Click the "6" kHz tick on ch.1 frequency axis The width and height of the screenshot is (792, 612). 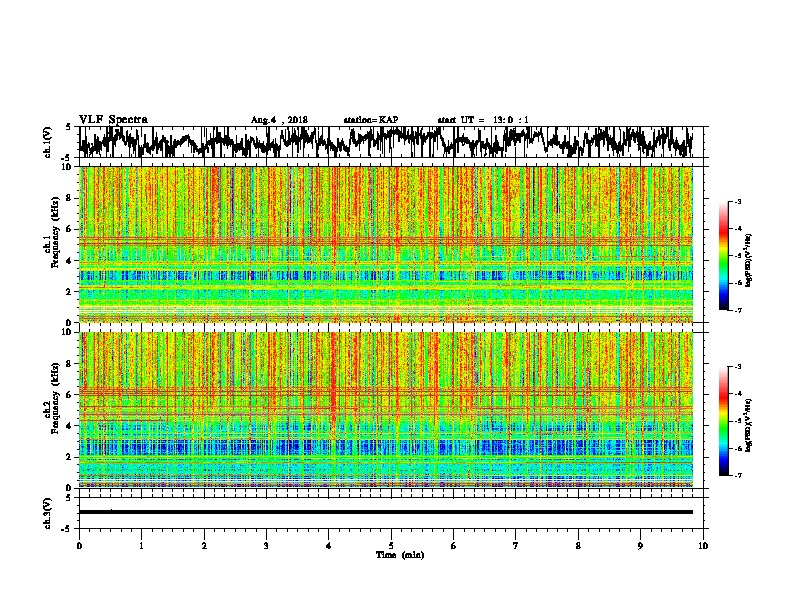69,229
